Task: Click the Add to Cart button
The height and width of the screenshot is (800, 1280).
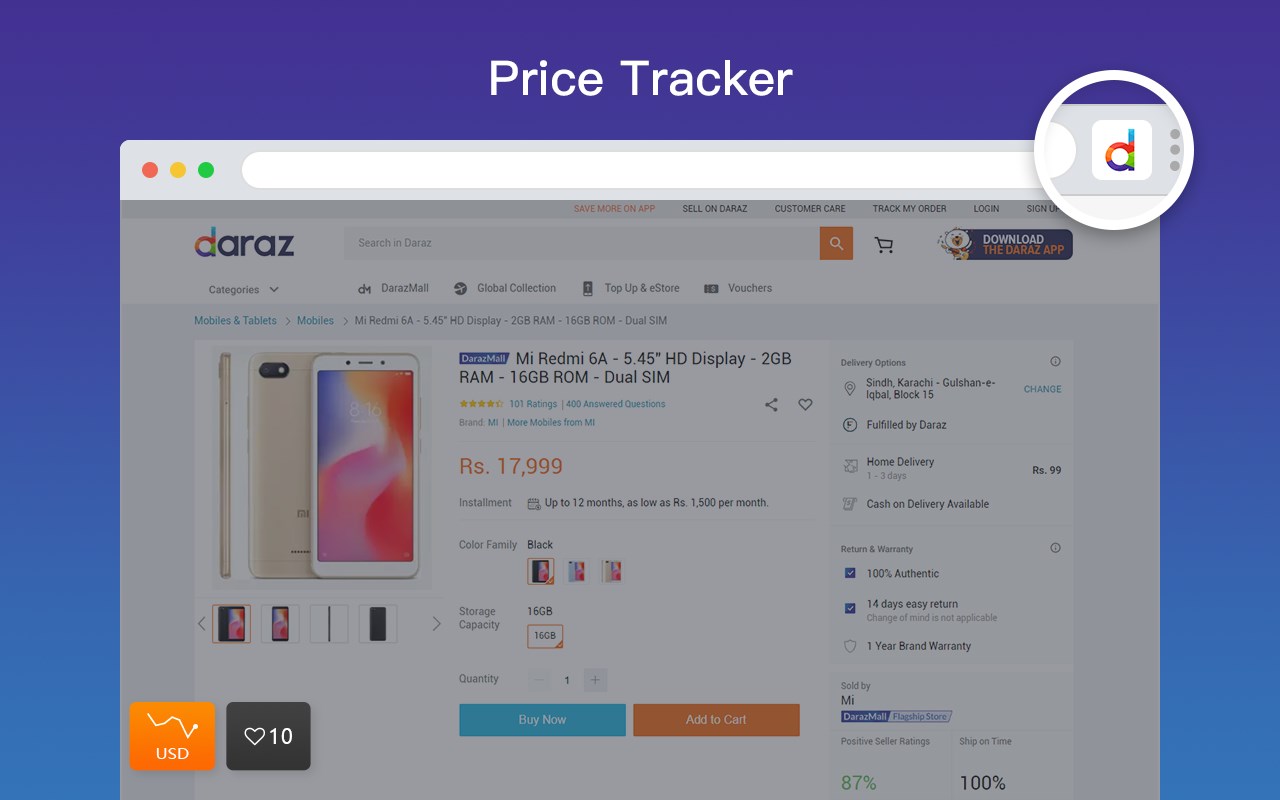Action: (x=716, y=720)
